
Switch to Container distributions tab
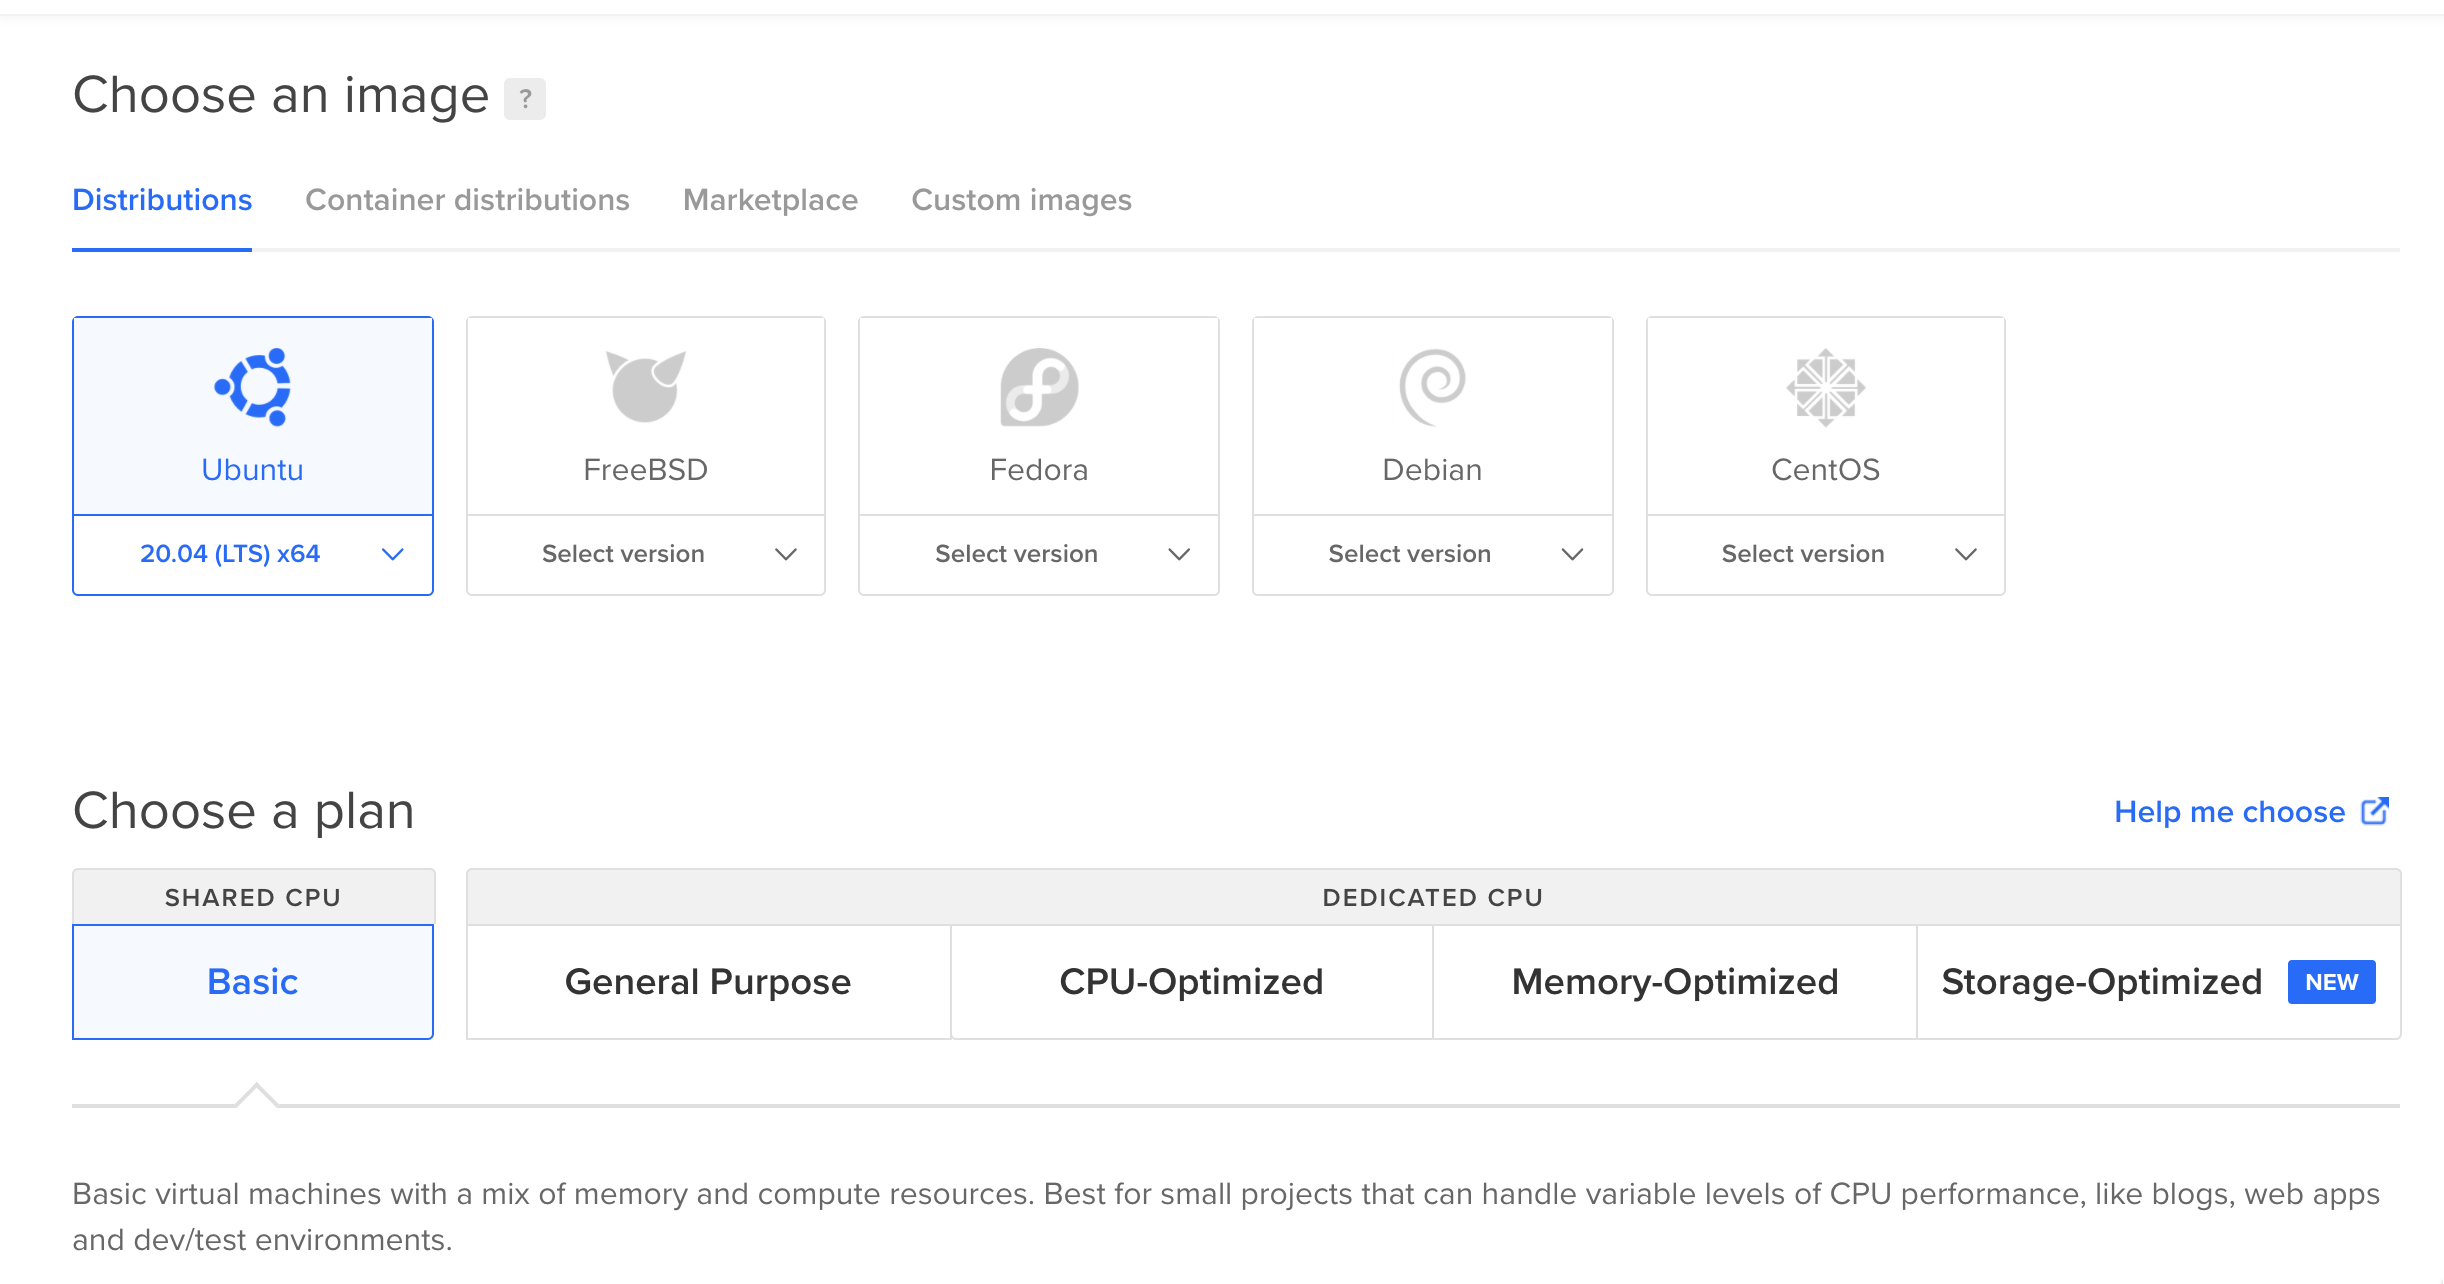coord(467,200)
